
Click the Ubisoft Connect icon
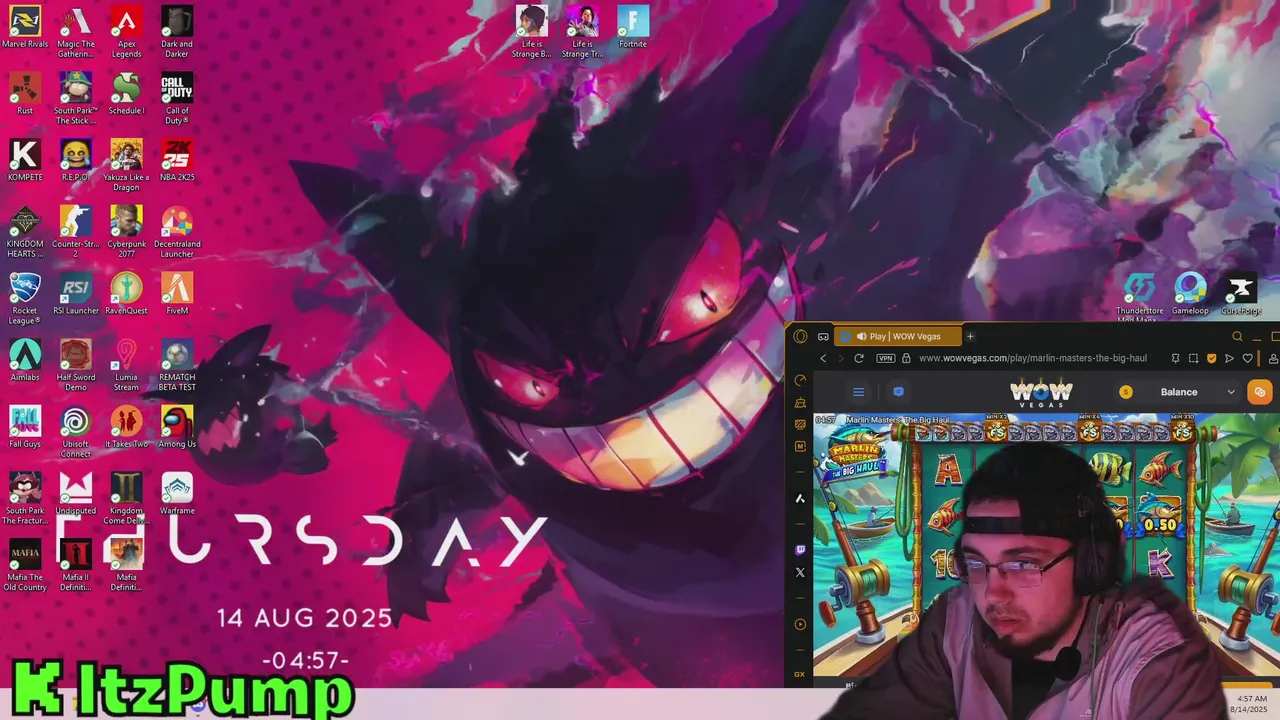click(x=76, y=432)
